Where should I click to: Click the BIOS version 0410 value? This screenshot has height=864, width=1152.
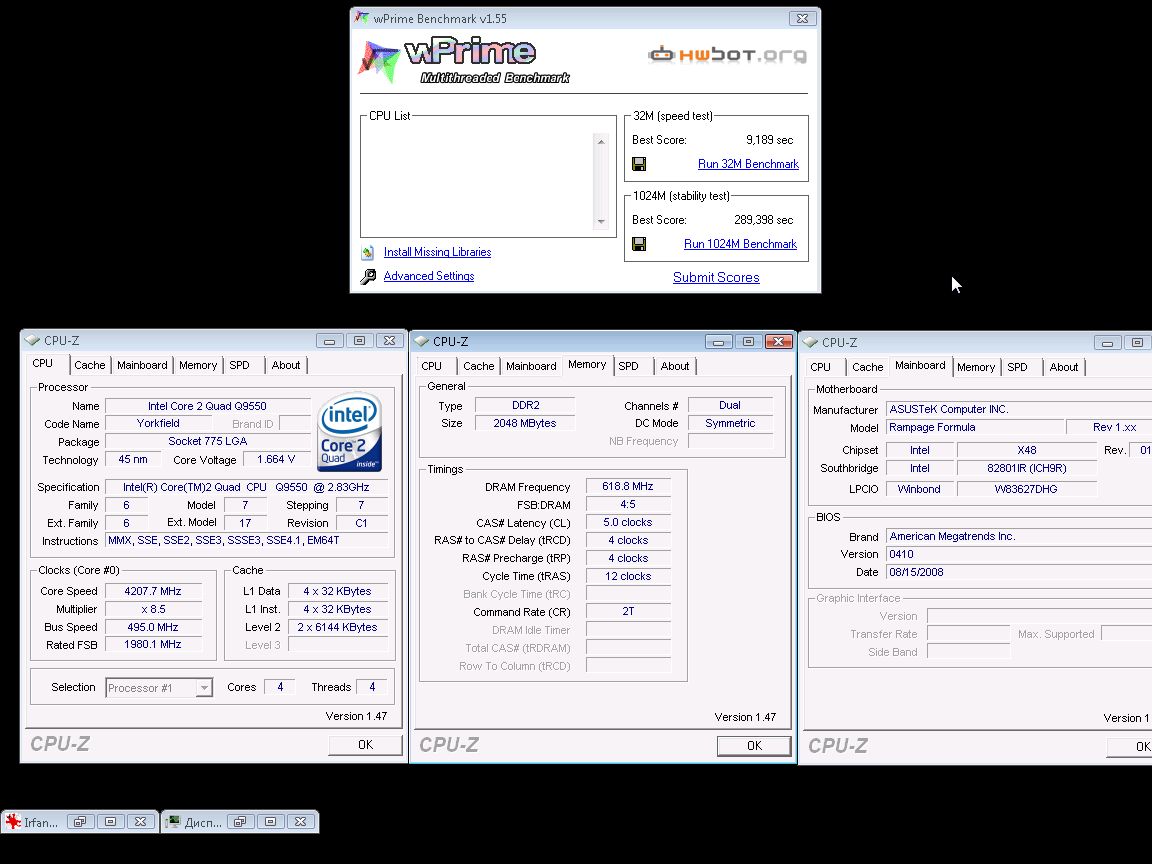coord(1019,555)
